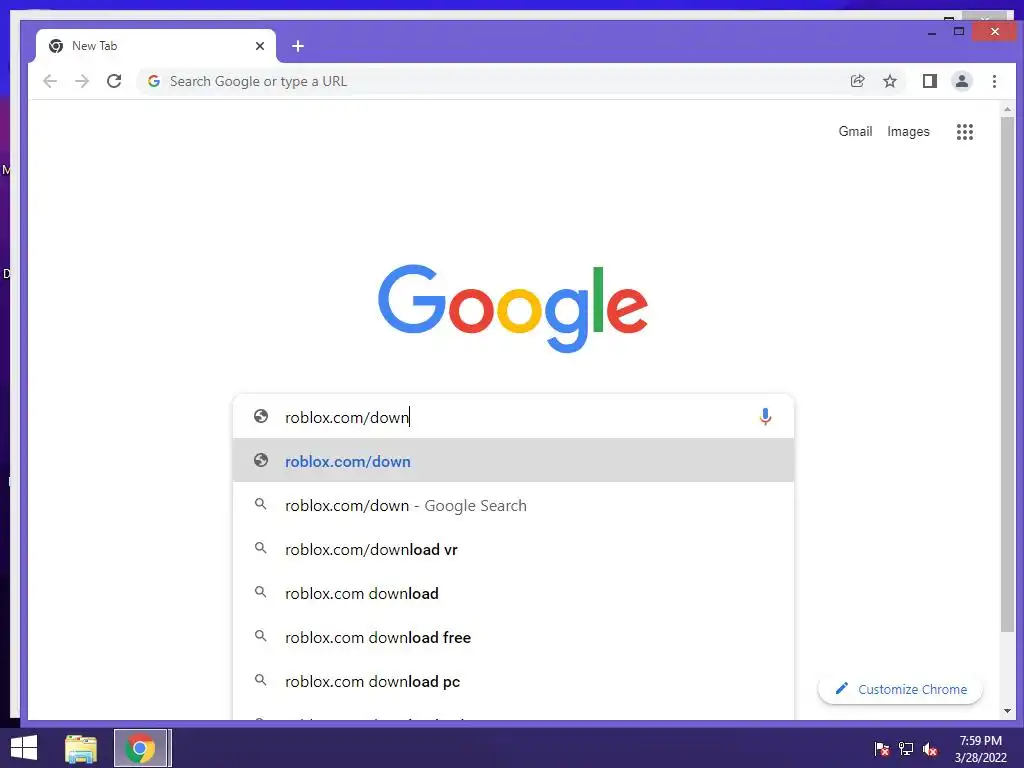
Task: Click the browser Back arrow
Action: tap(50, 82)
